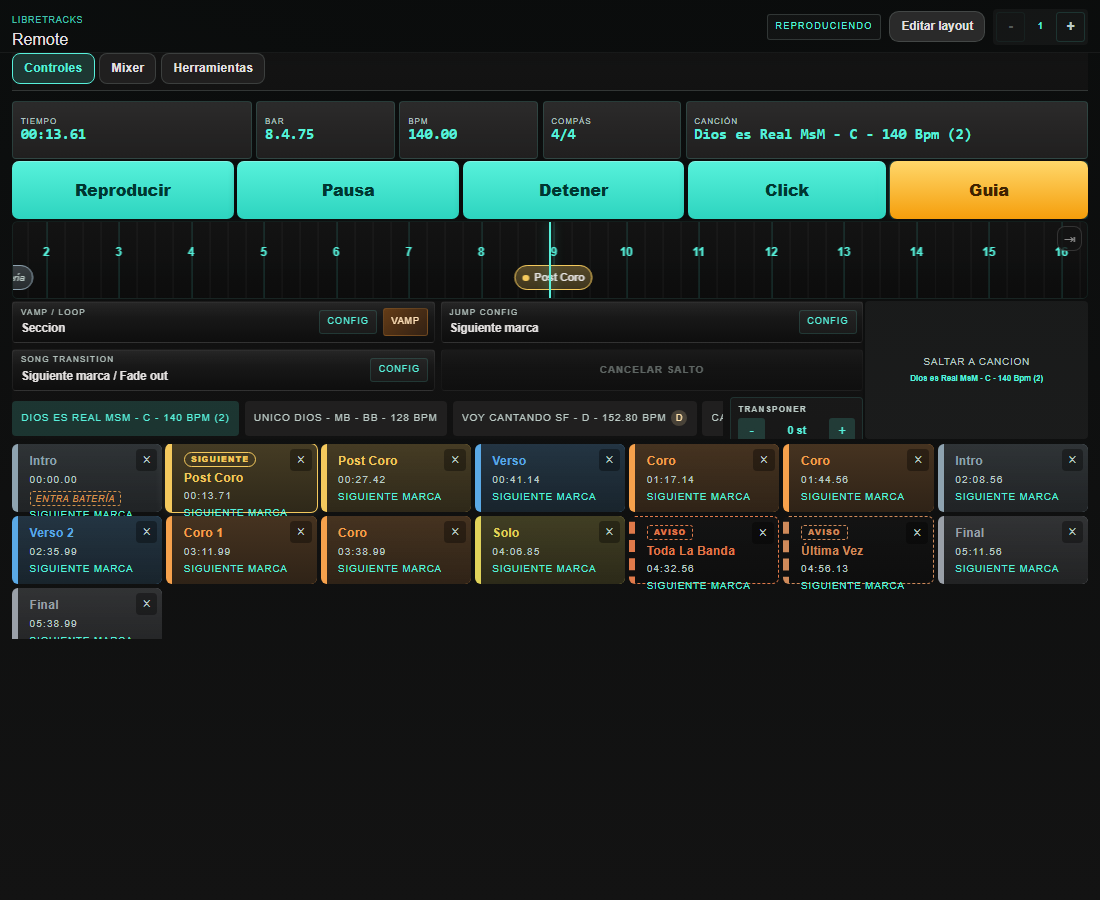The width and height of the screenshot is (1100, 900).
Task: Open Vamp / Loop CONFIG
Action: [348, 321]
